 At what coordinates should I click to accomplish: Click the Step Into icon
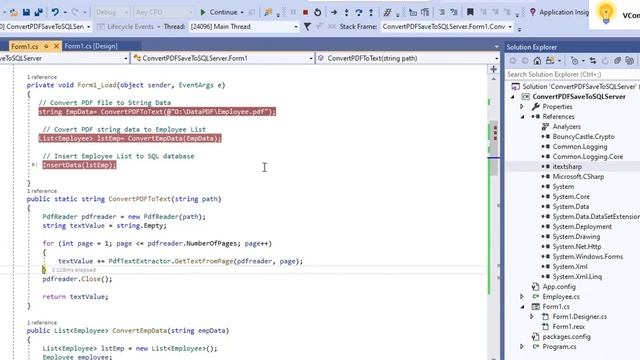click(347, 12)
